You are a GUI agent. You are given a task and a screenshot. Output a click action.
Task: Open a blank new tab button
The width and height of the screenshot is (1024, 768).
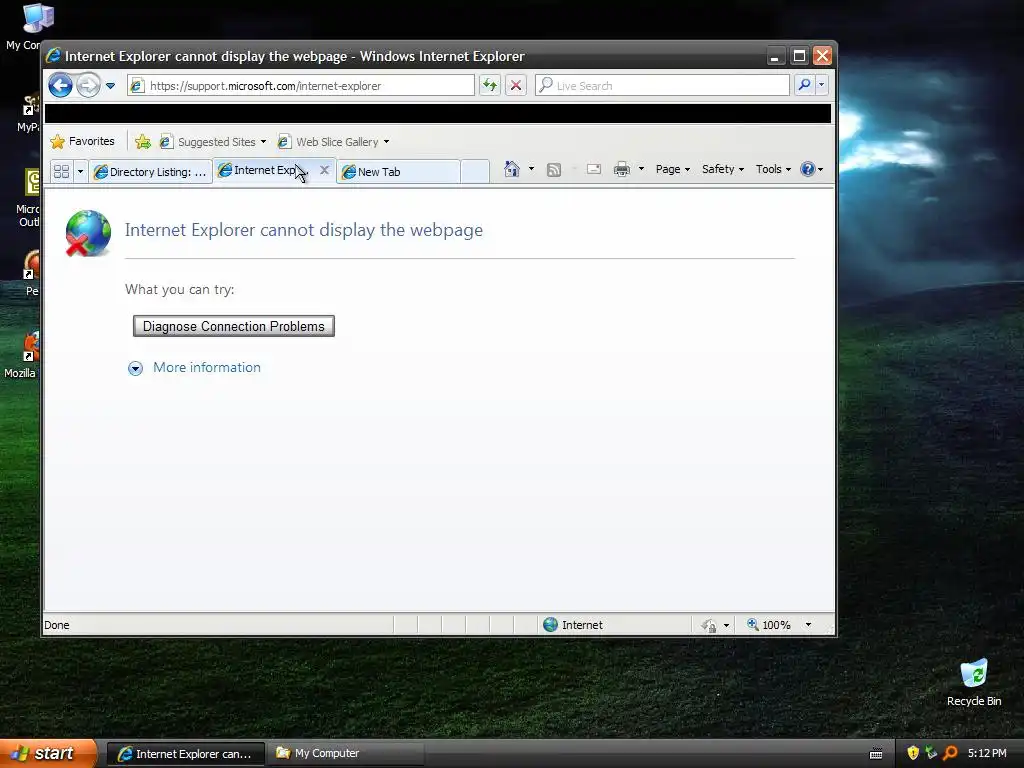(475, 172)
